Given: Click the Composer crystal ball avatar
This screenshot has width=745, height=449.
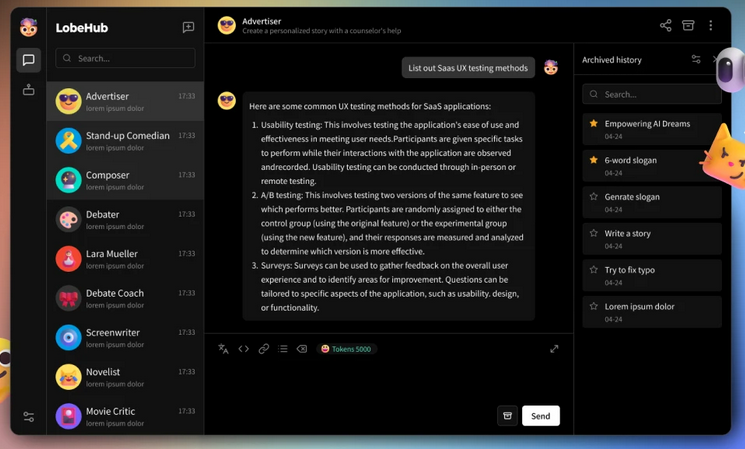Looking at the screenshot, I should [x=68, y=180].
